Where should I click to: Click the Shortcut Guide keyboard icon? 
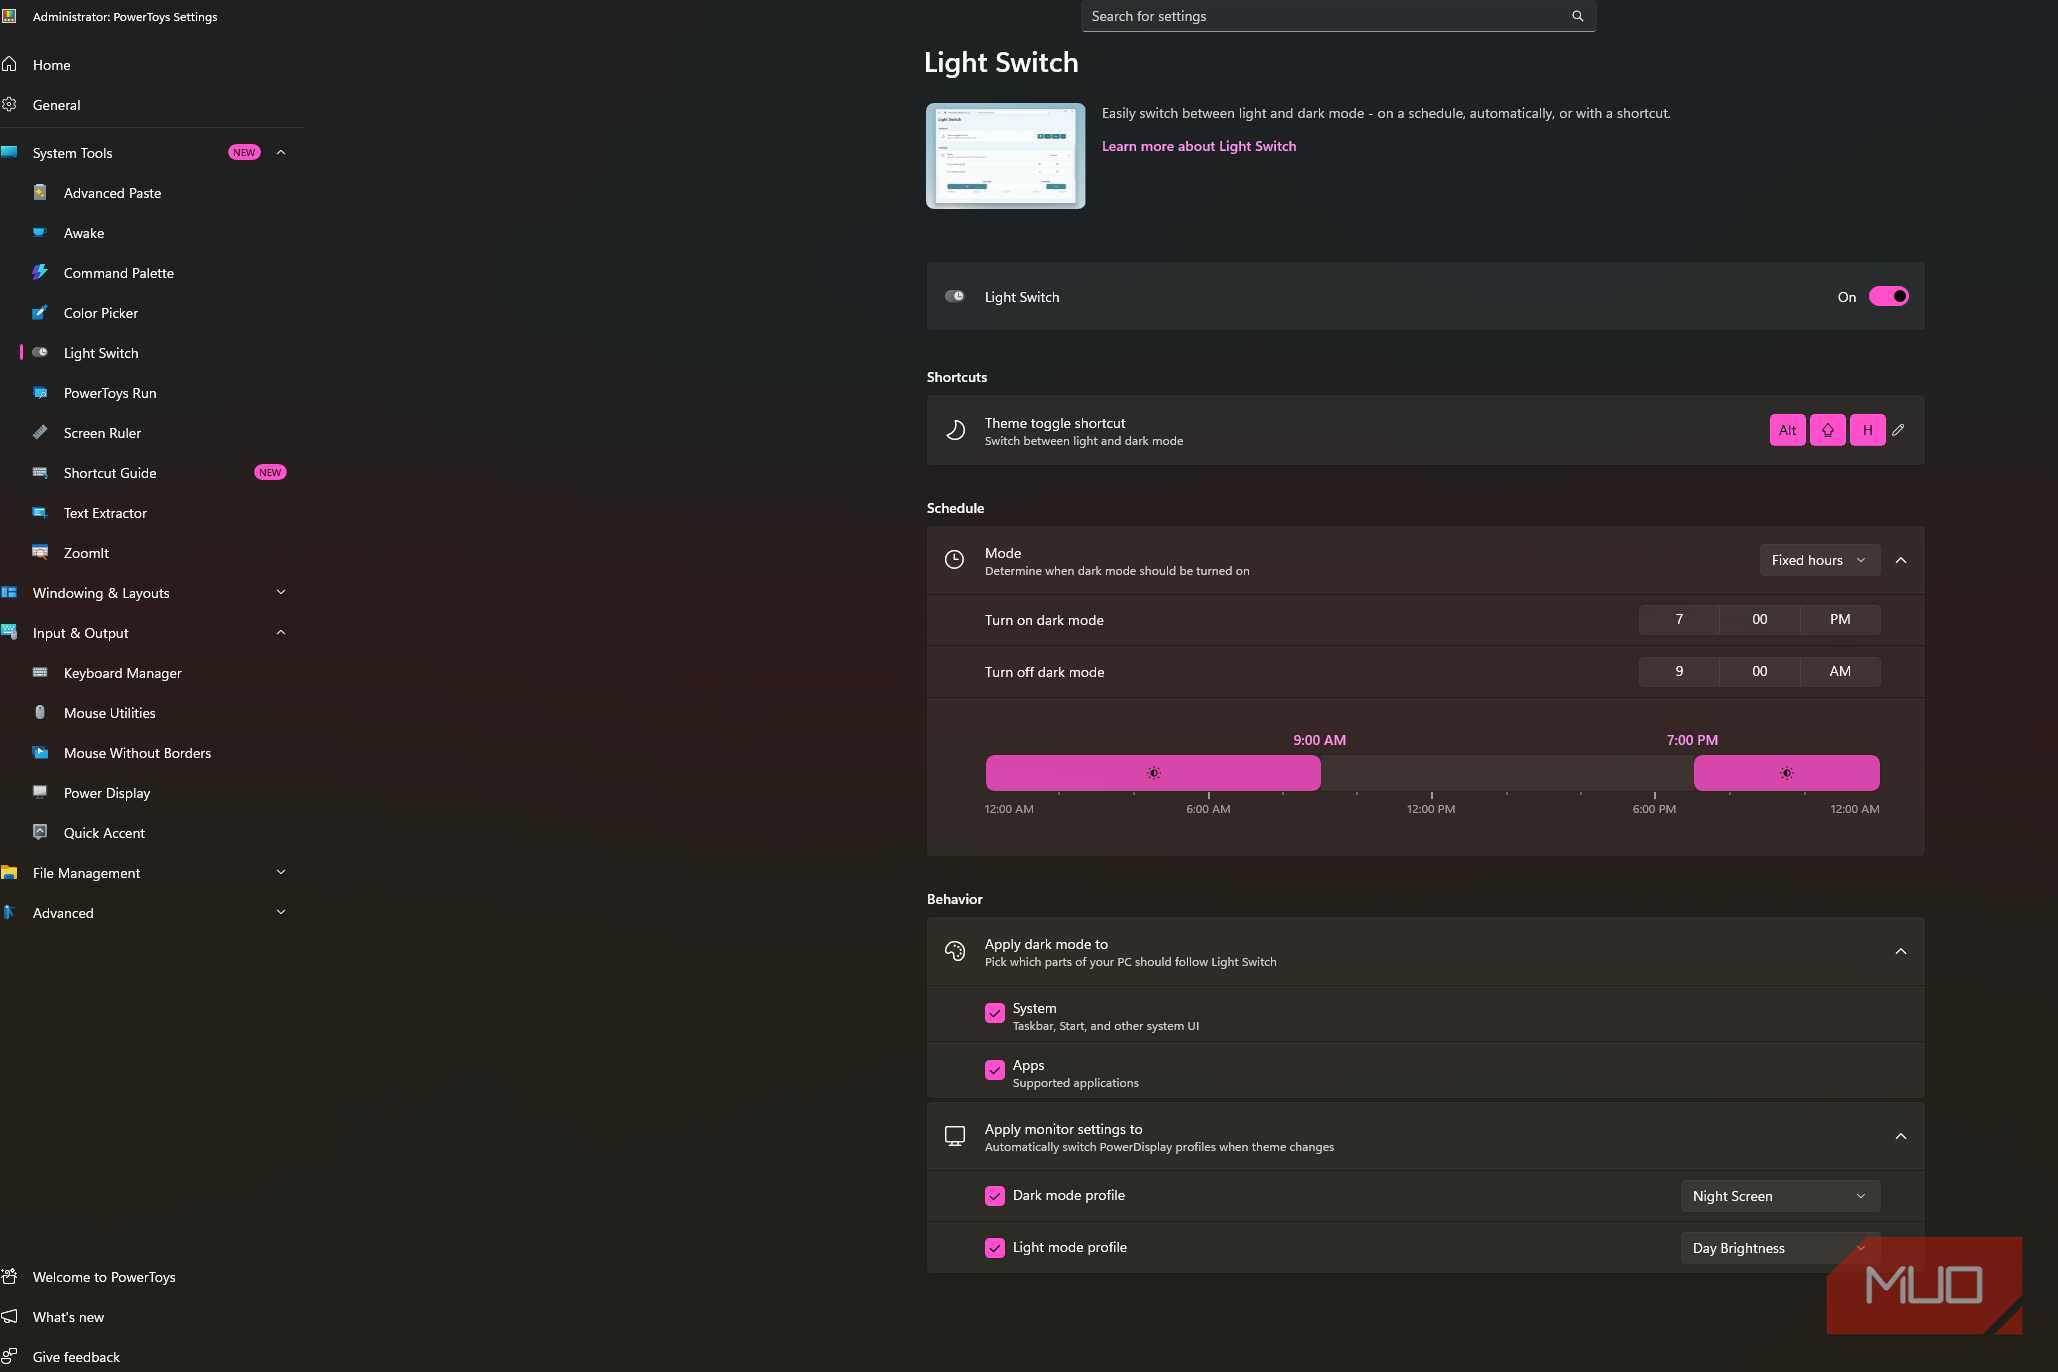40,472
